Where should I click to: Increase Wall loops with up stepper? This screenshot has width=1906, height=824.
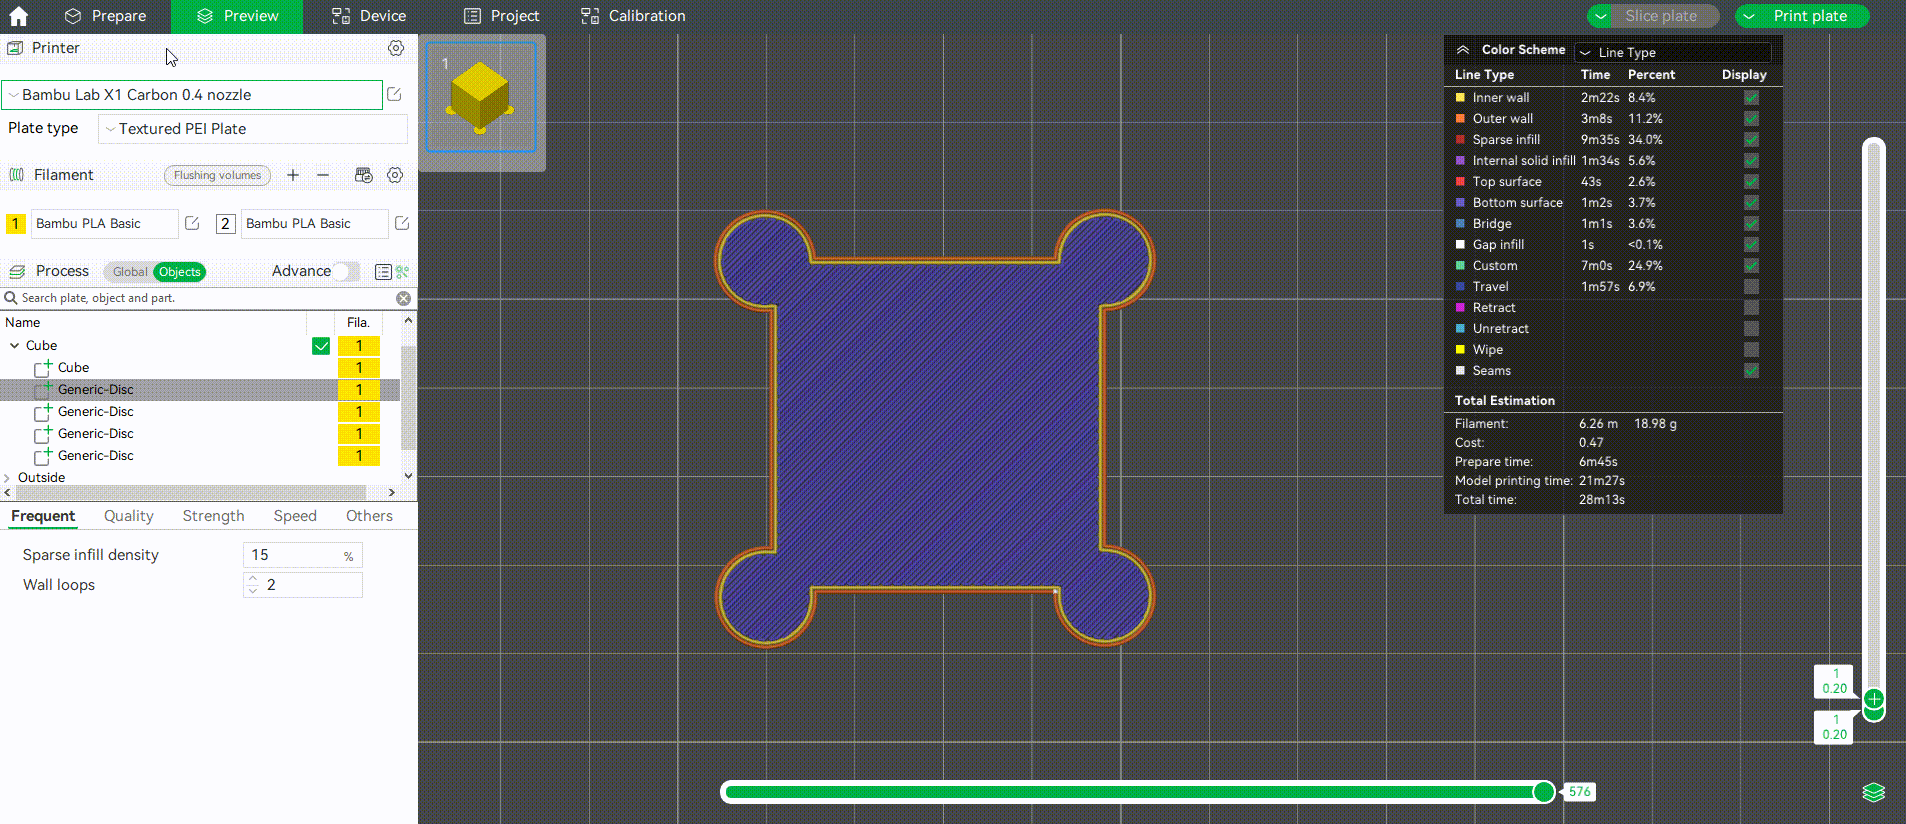tap(253, 579)
